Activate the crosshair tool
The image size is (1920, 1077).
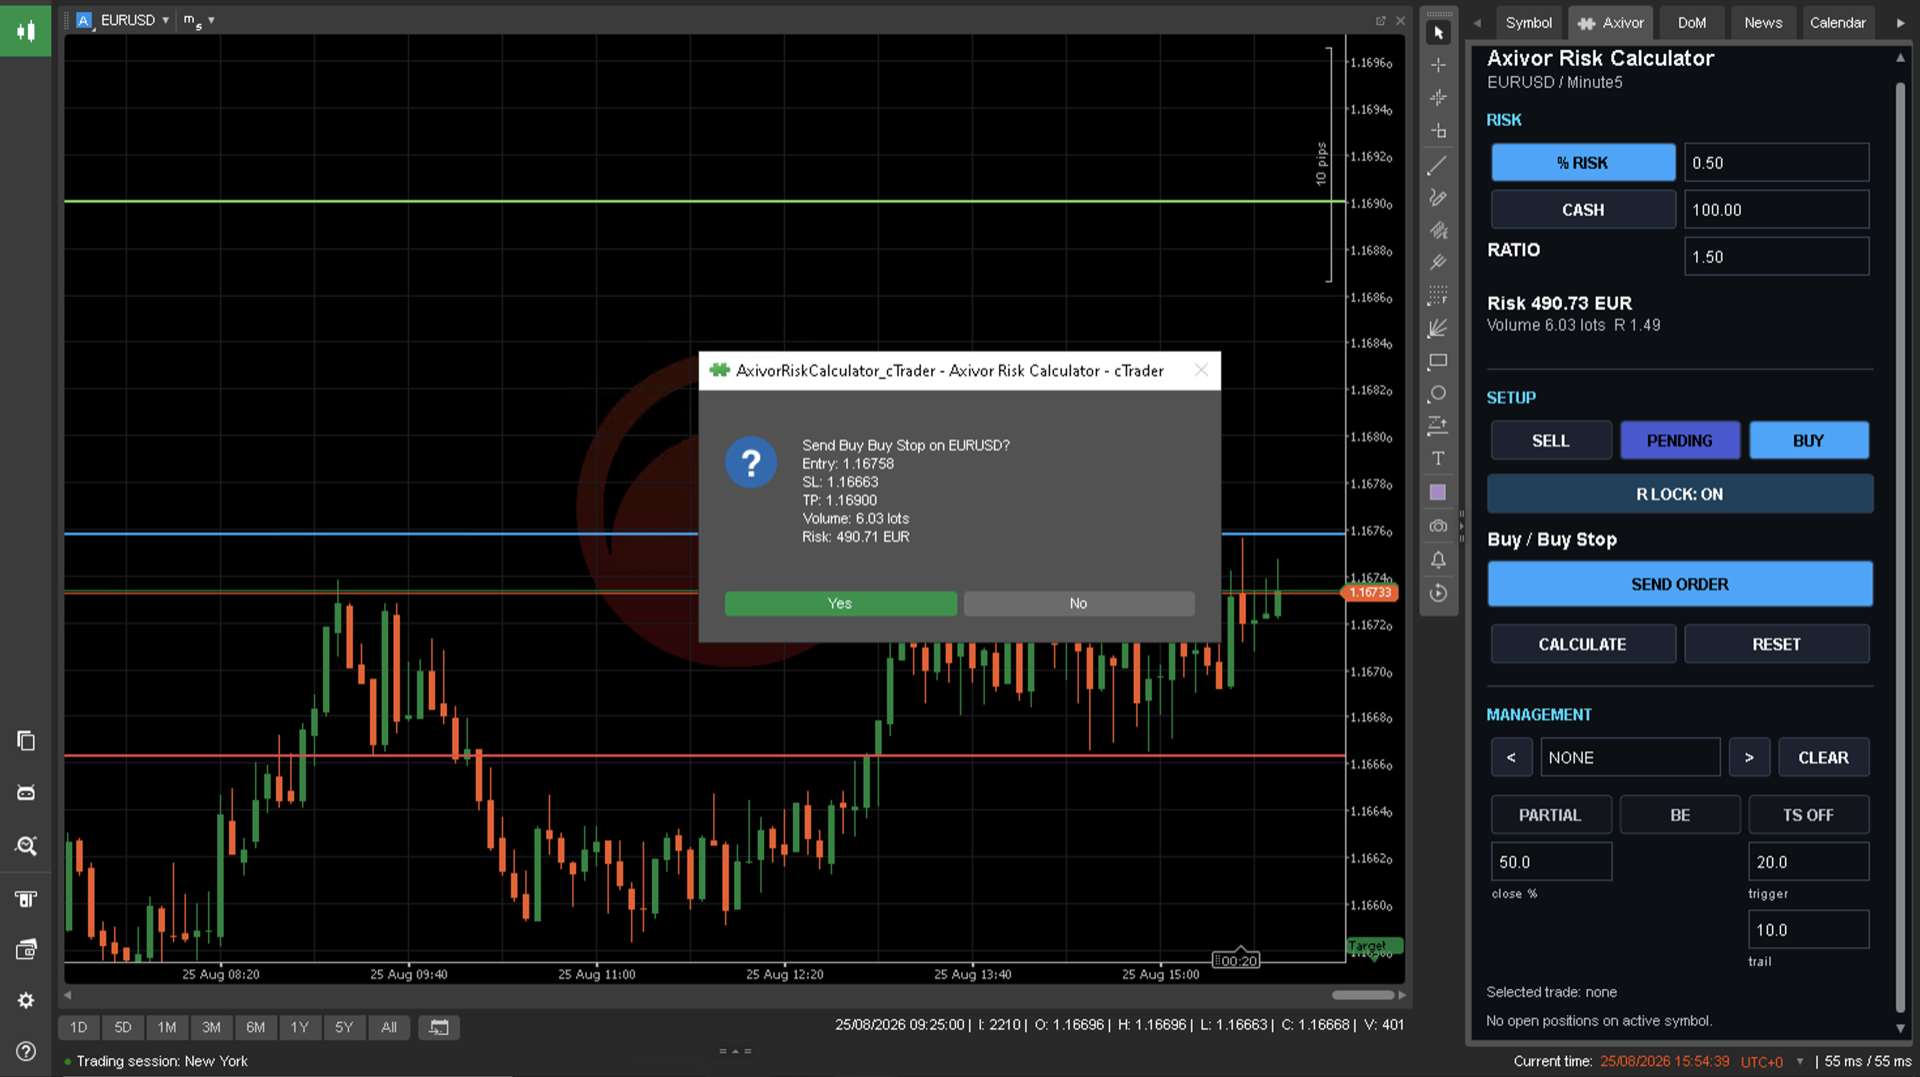(x=1438, y=65)
